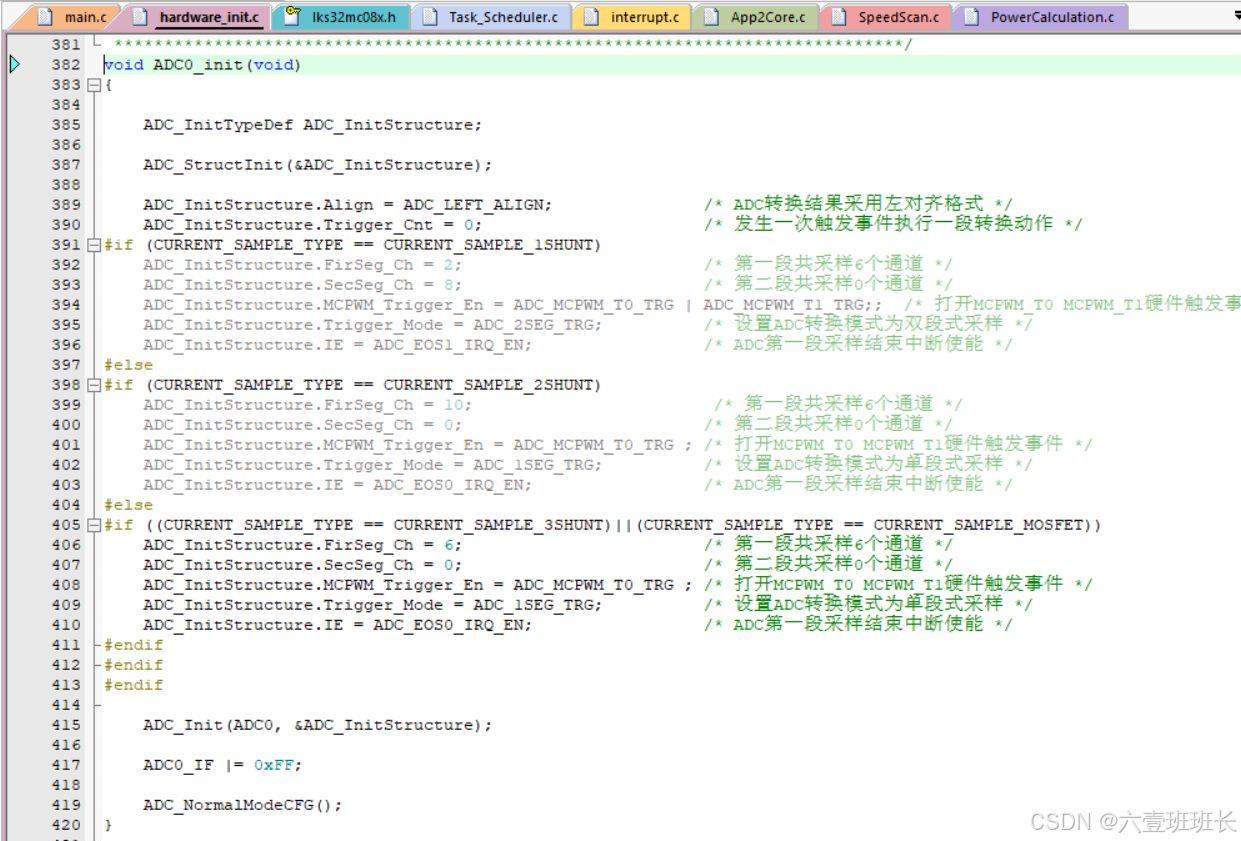
Task: Click the comment '发生一次触发事件执行一段转换动作'
Action: pyautogui.click(x=893, y=224)
